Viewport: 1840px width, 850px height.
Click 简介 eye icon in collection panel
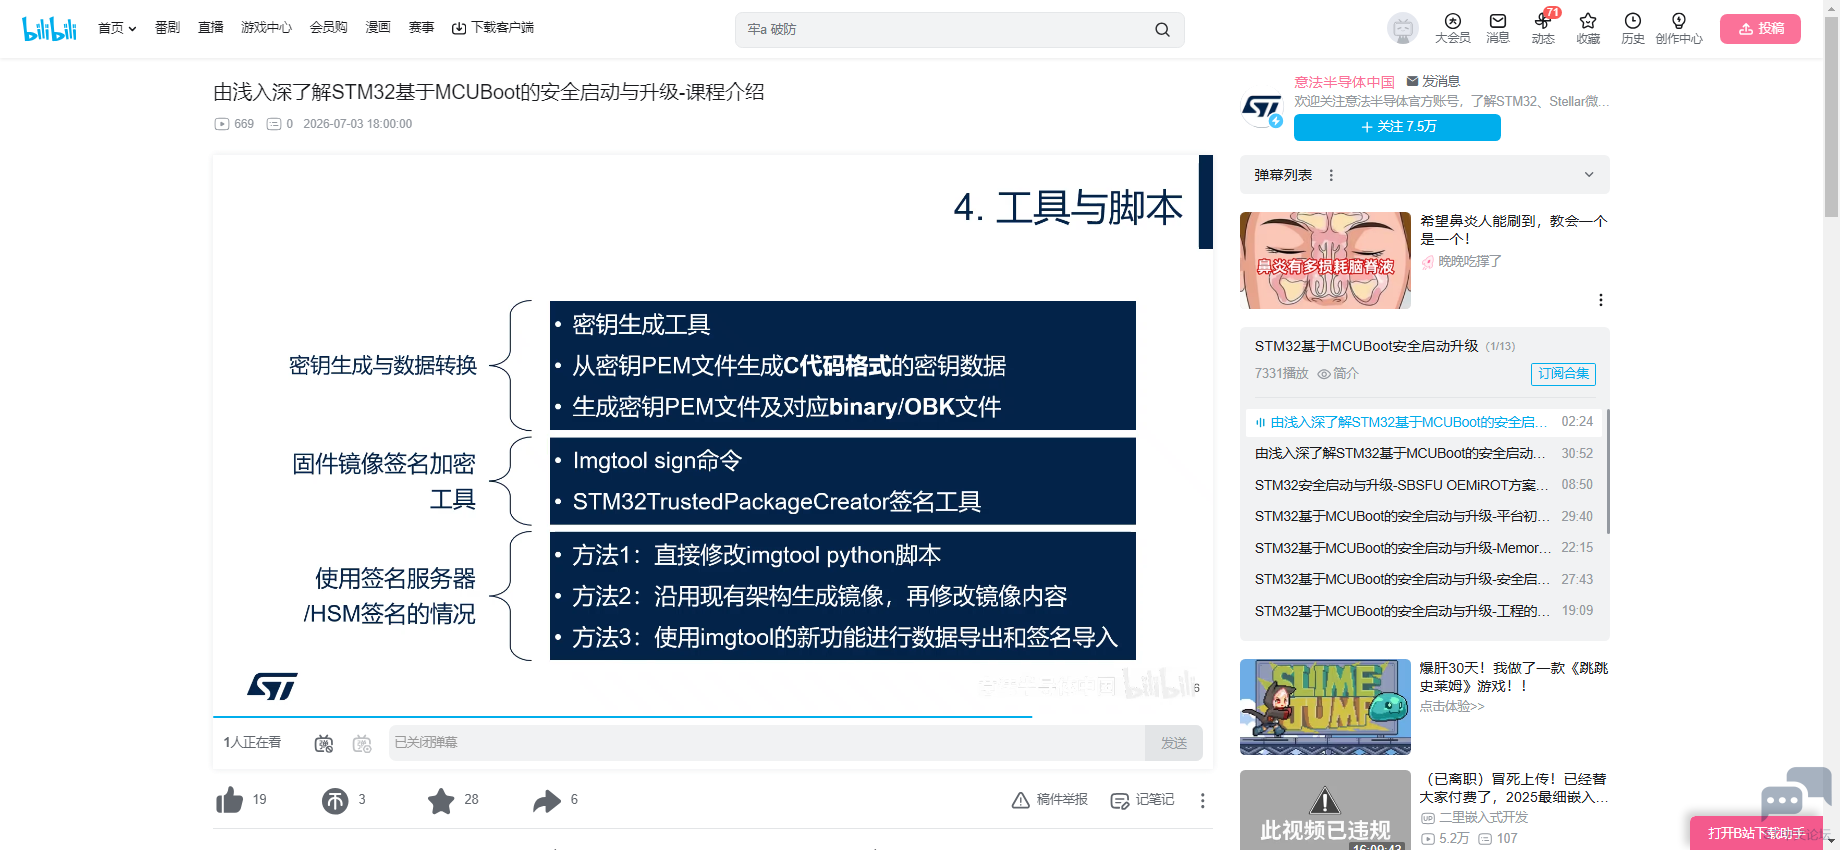click(x=1338, y=374)
